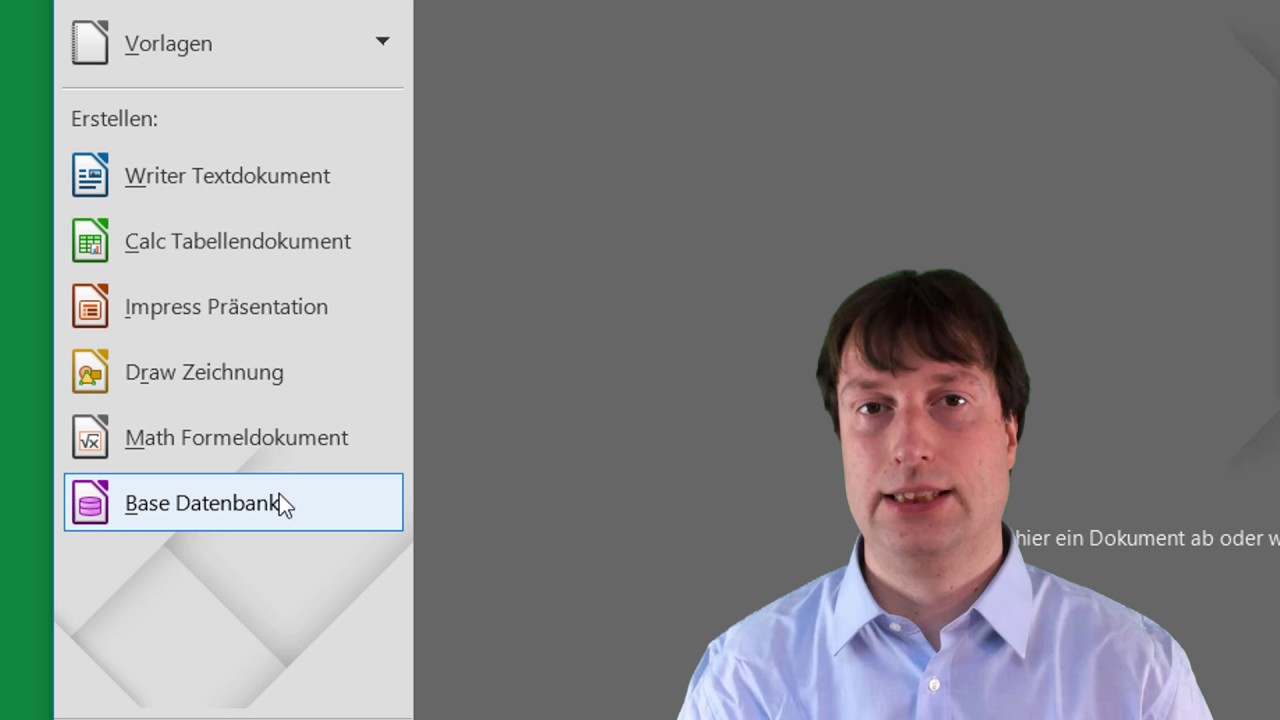The width and height of the screenshot is (1280, 720).
Task: Click the Impress presentation icon
Action: tap(90, 306)
